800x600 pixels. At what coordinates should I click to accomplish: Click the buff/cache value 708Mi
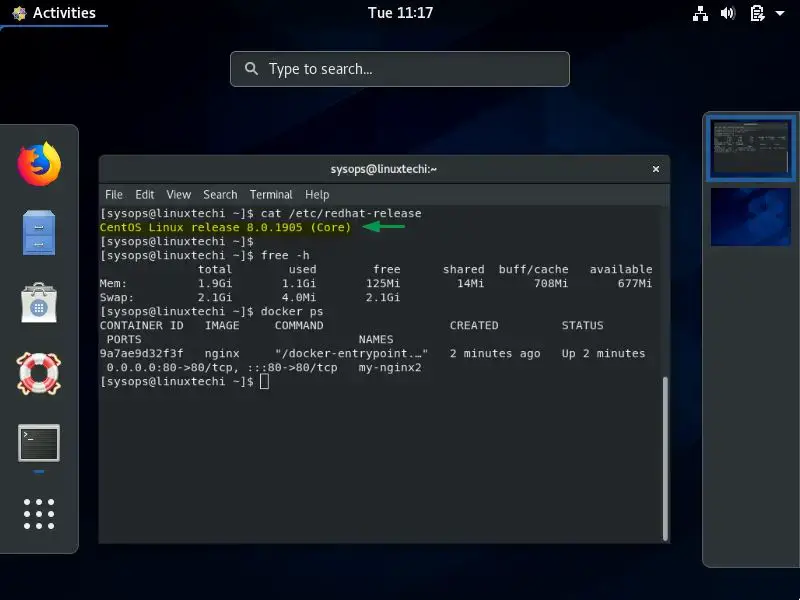coord(551,283)
